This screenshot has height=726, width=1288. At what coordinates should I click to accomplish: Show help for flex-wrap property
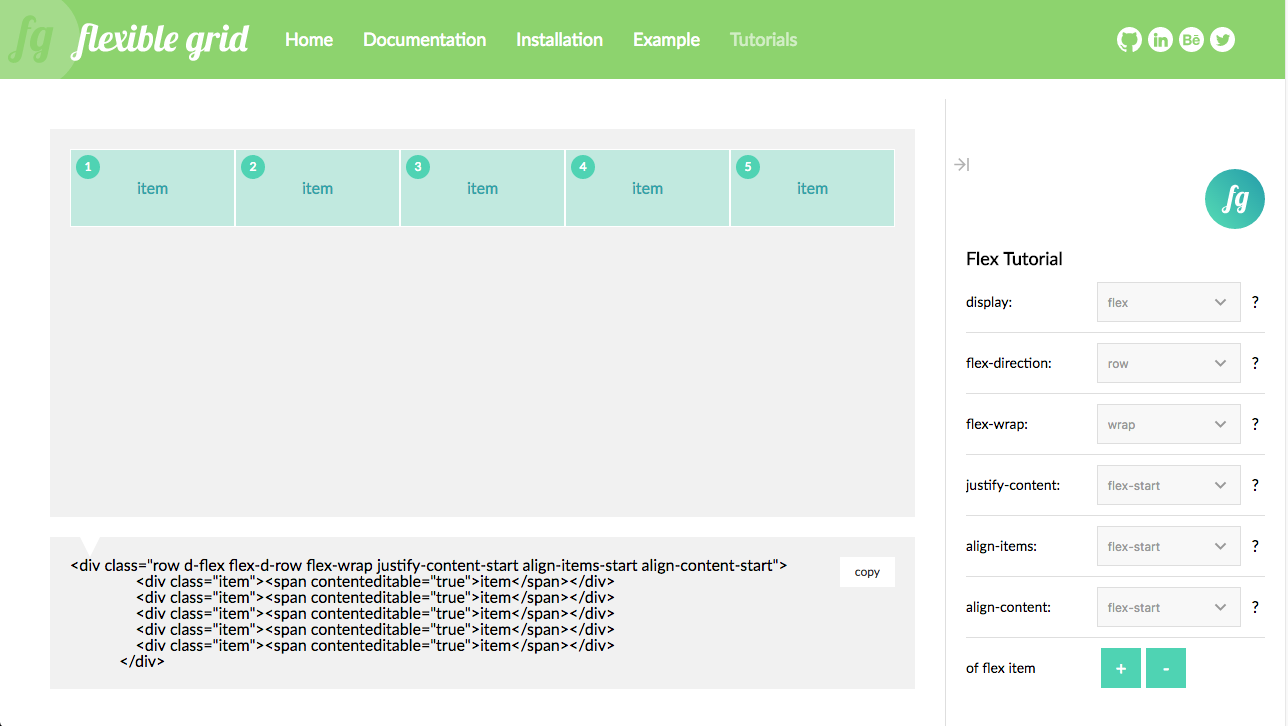click(1255, 424)
